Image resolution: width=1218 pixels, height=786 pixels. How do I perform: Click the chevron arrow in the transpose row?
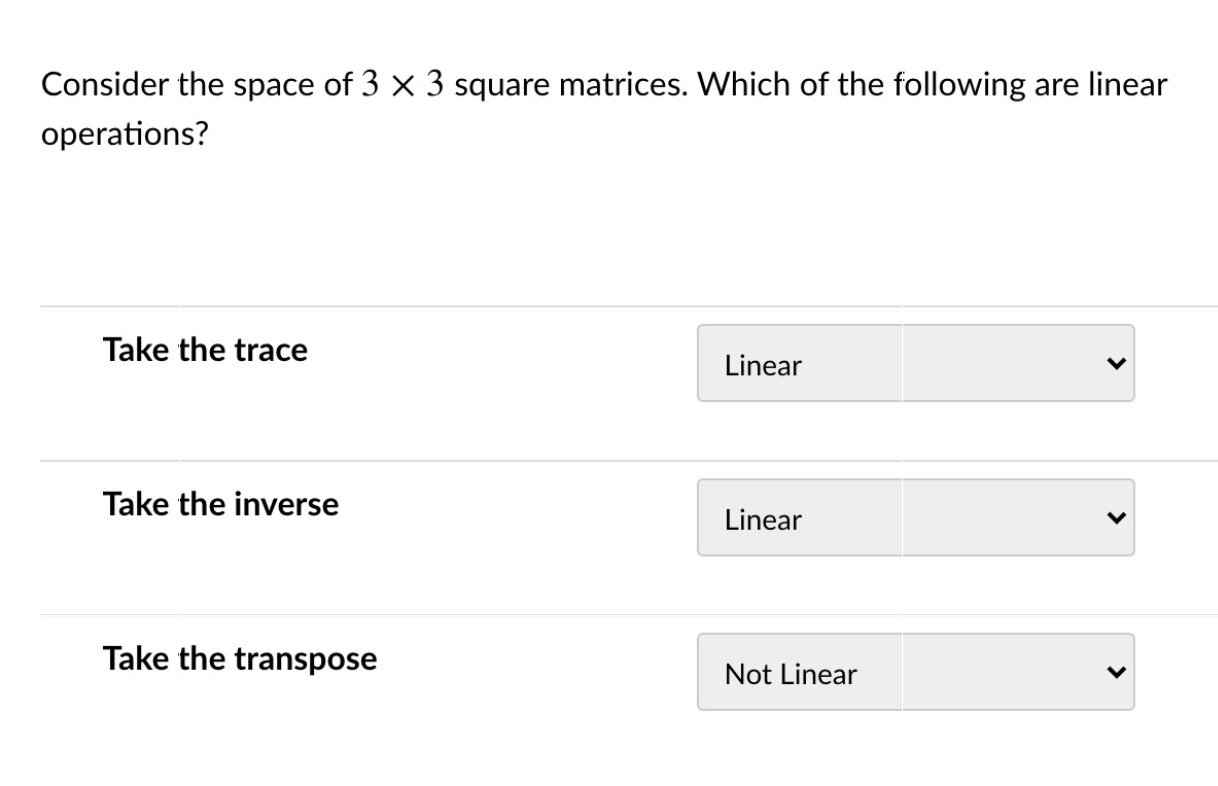1116,672
